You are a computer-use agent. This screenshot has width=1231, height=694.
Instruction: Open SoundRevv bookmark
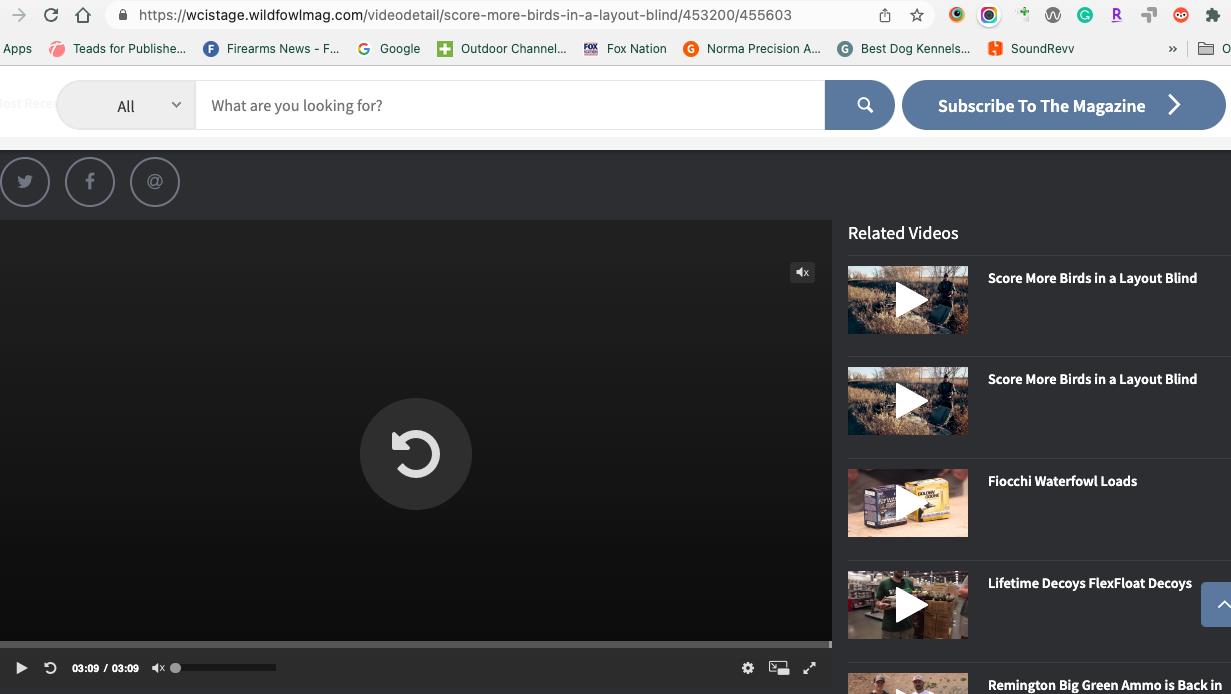(x=1031, y=48)
